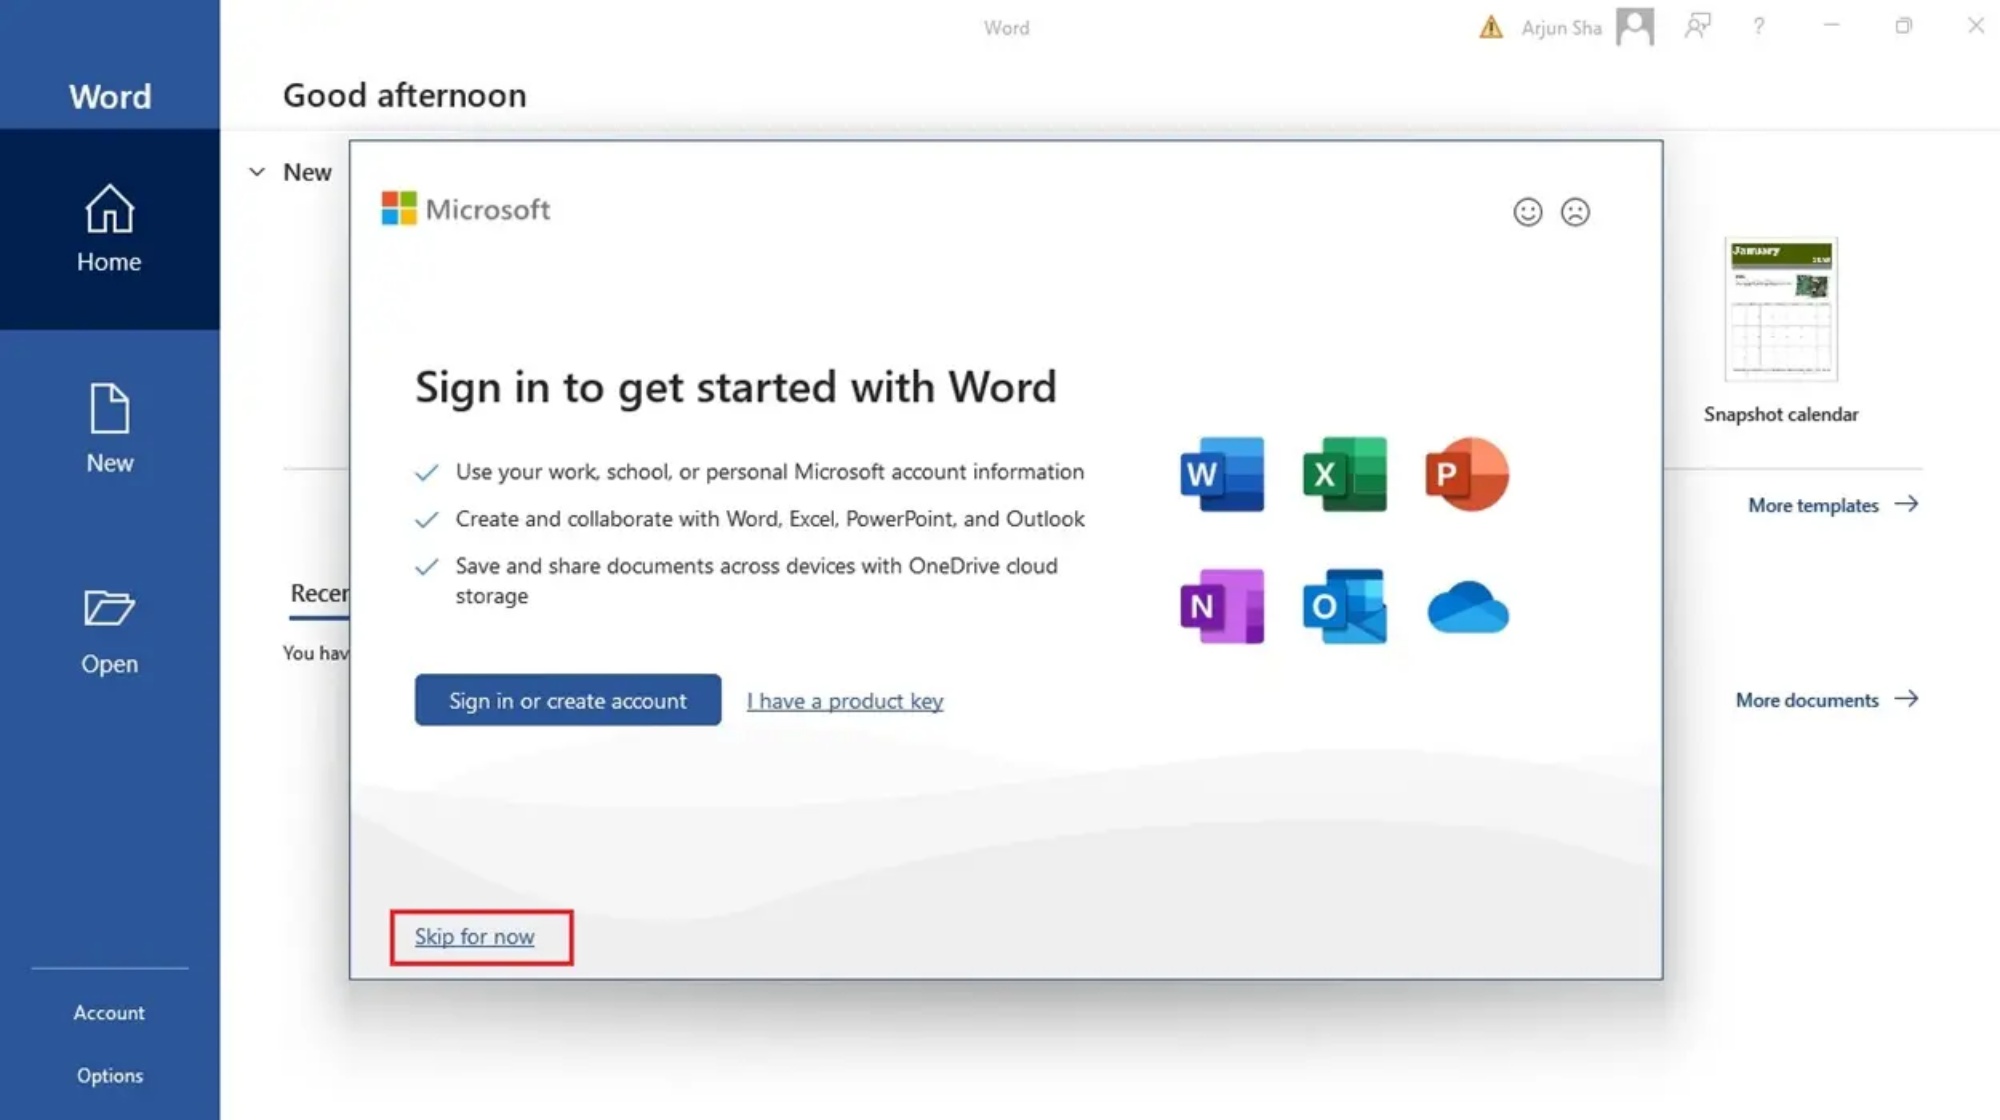Click the Excel application icon

click(x=1343, y=474)
